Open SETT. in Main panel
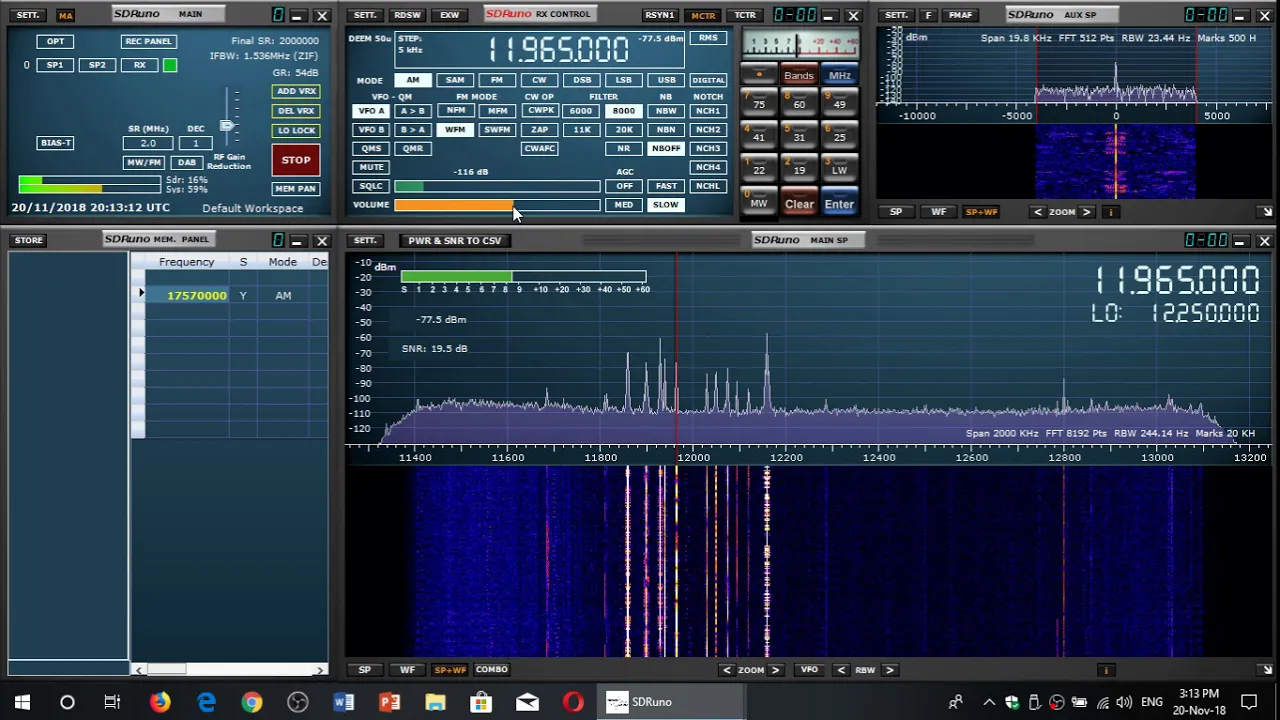The image size is (1280, 720). click(x=28, y=15)
